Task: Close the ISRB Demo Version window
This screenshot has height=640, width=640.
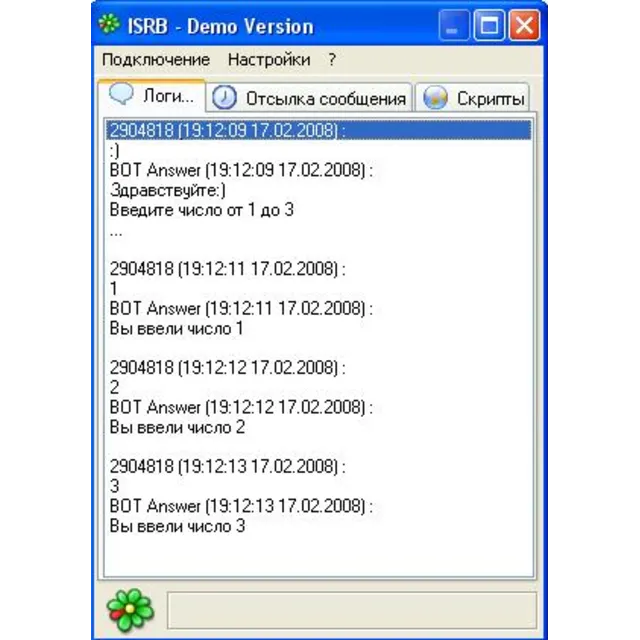Action: click(524, 26)
